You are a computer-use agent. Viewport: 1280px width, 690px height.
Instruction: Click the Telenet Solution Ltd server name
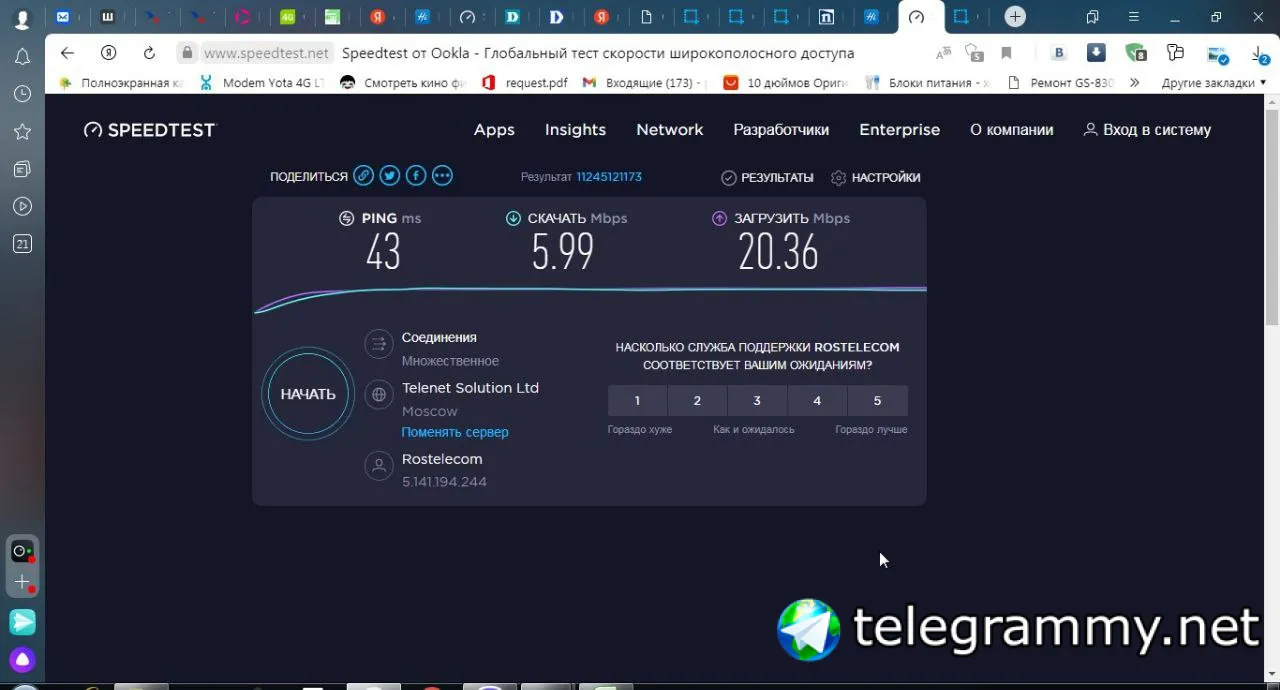(470, 388)
